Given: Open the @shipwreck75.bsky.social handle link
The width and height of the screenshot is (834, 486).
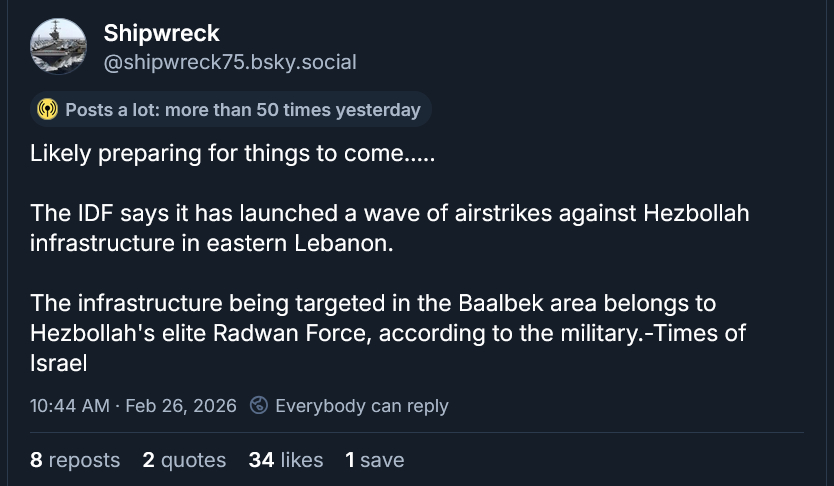Looking at the screenshot, I should [x=229, y=62].
